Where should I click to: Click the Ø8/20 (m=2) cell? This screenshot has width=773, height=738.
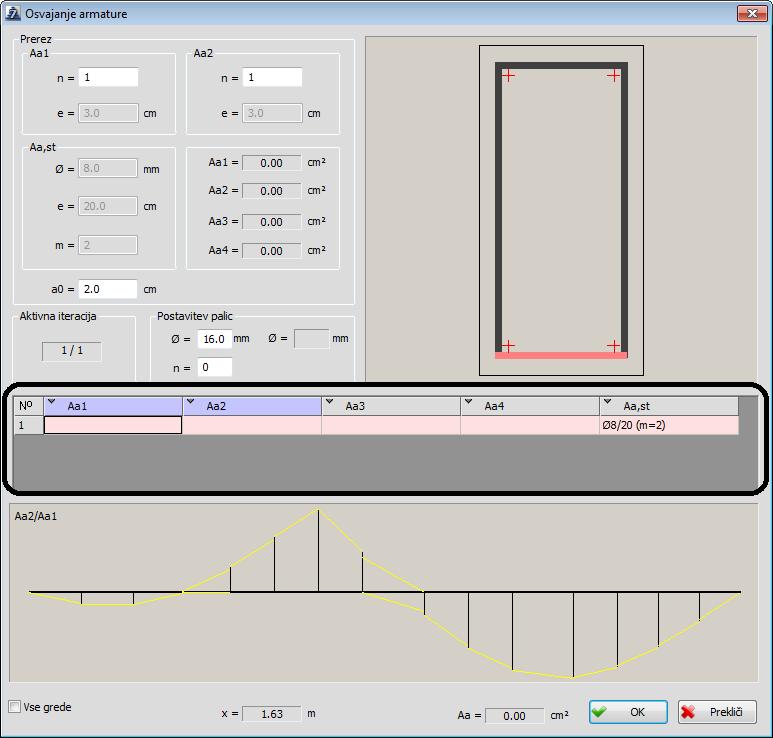click(x=669, y=425)
